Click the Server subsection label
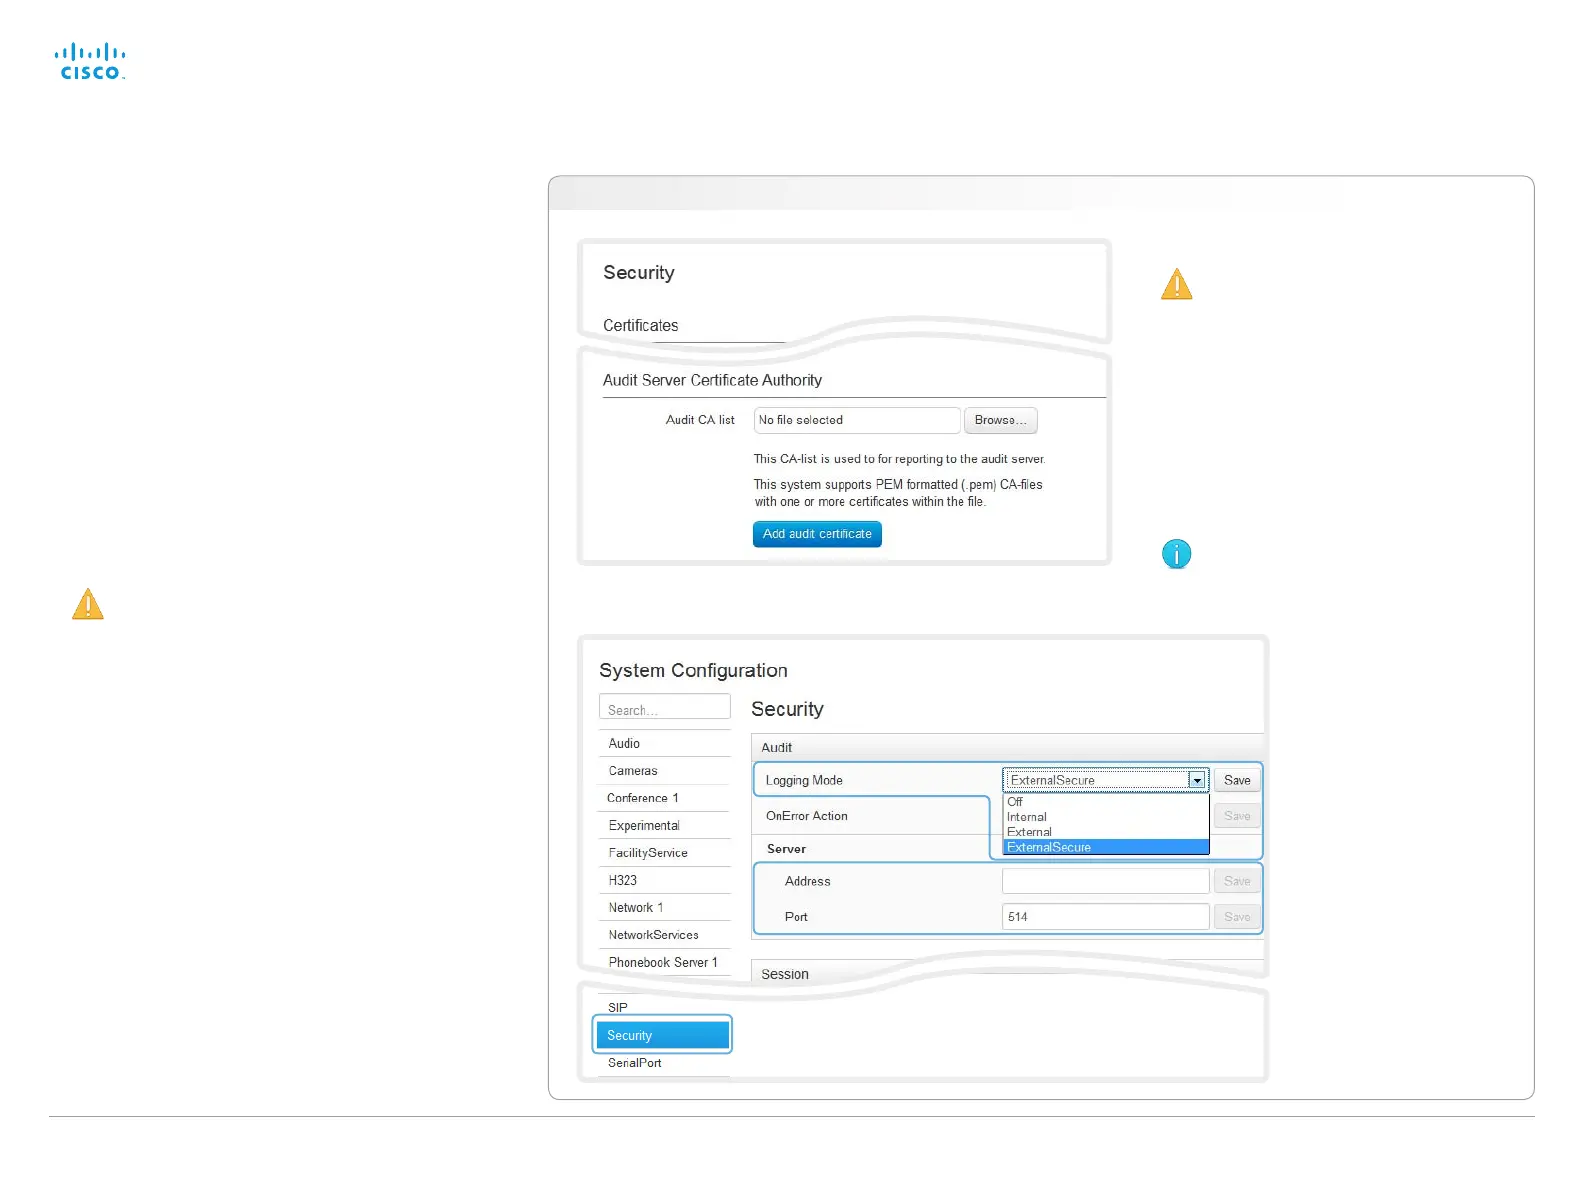 click(786, 849)
